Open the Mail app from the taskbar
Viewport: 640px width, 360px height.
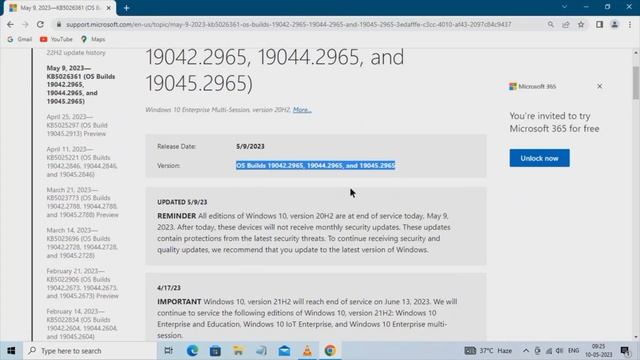point(284,351)
